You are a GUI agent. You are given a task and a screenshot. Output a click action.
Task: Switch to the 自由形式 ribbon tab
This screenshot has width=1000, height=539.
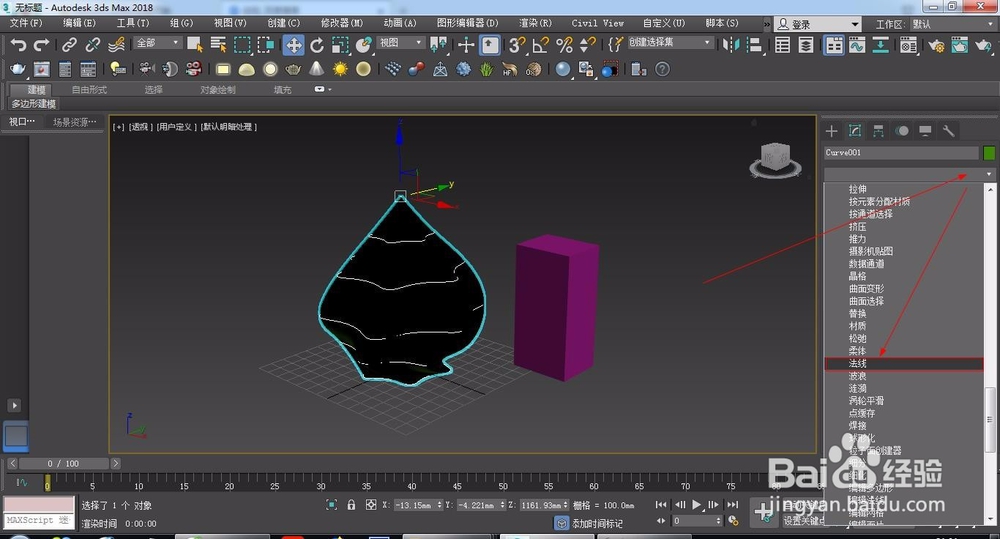(89, 90)
